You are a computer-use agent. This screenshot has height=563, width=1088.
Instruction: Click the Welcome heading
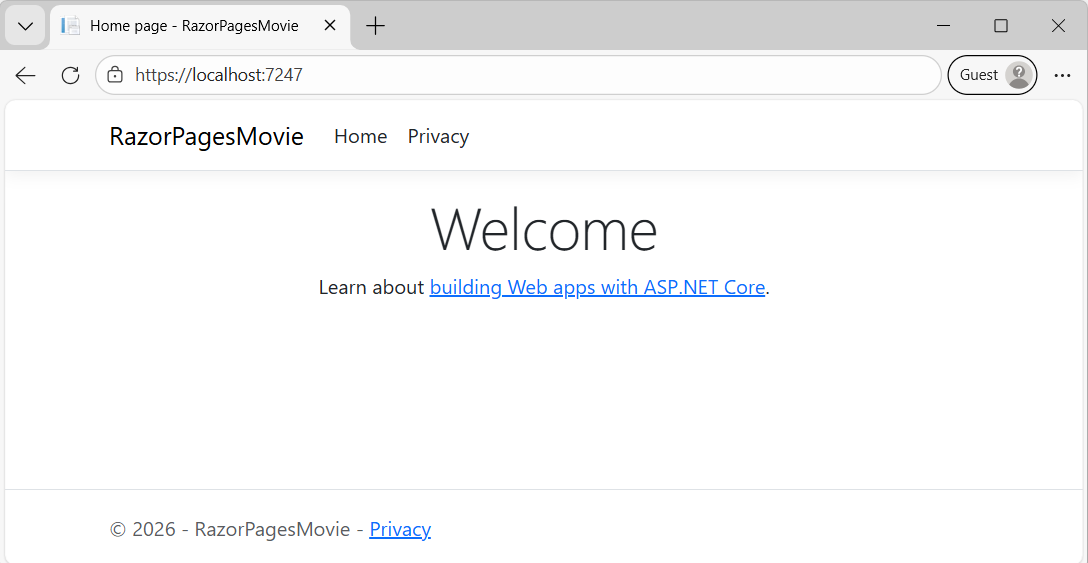coord(544,230)
